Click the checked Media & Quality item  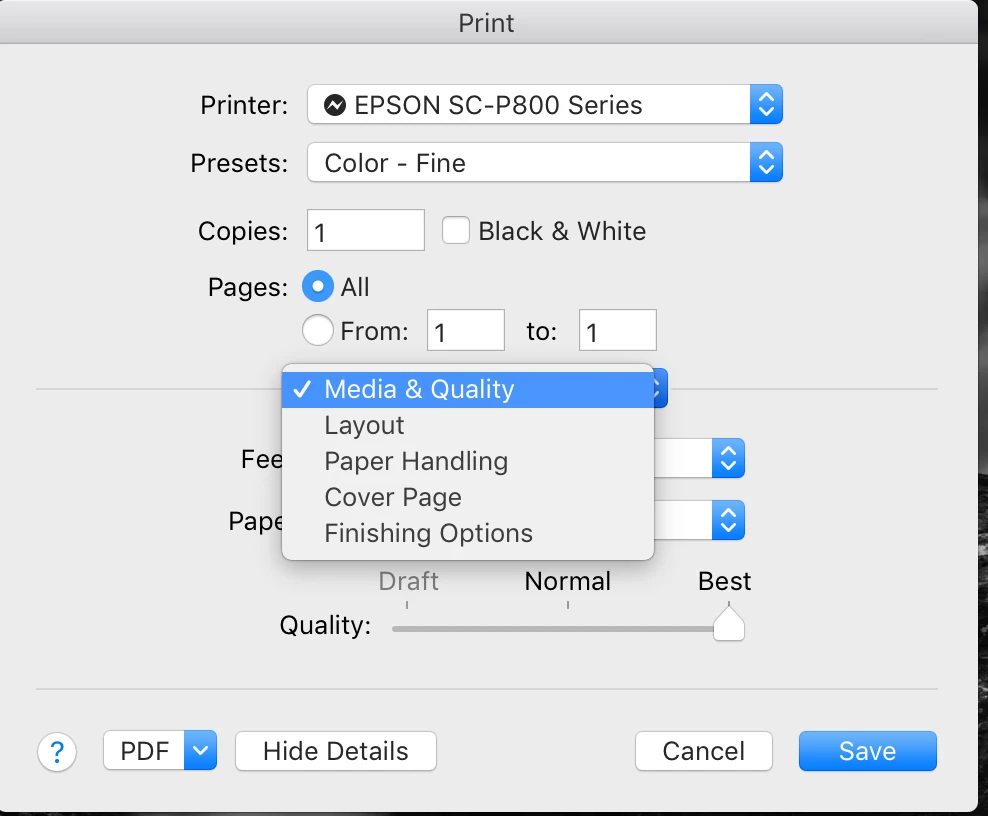tap(419, 389)
